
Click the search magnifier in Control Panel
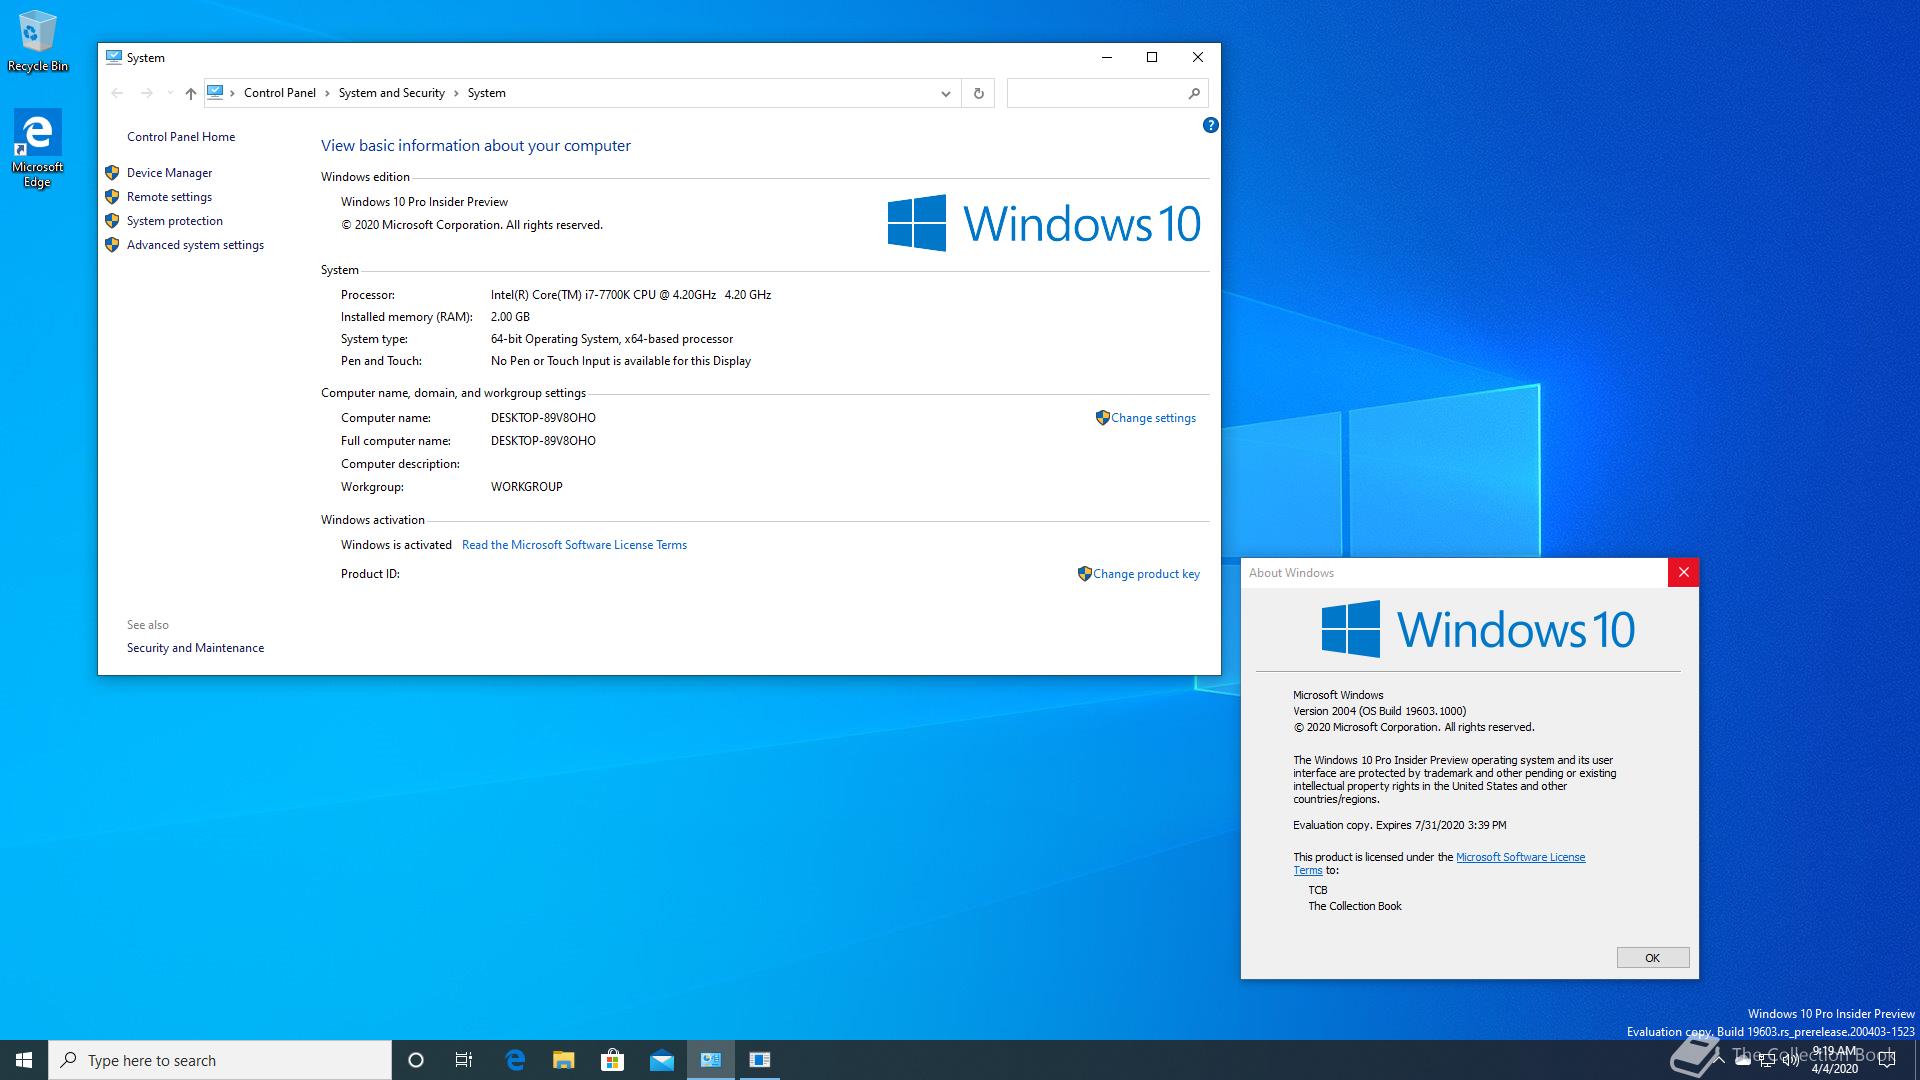click(x=1194, y=93)
